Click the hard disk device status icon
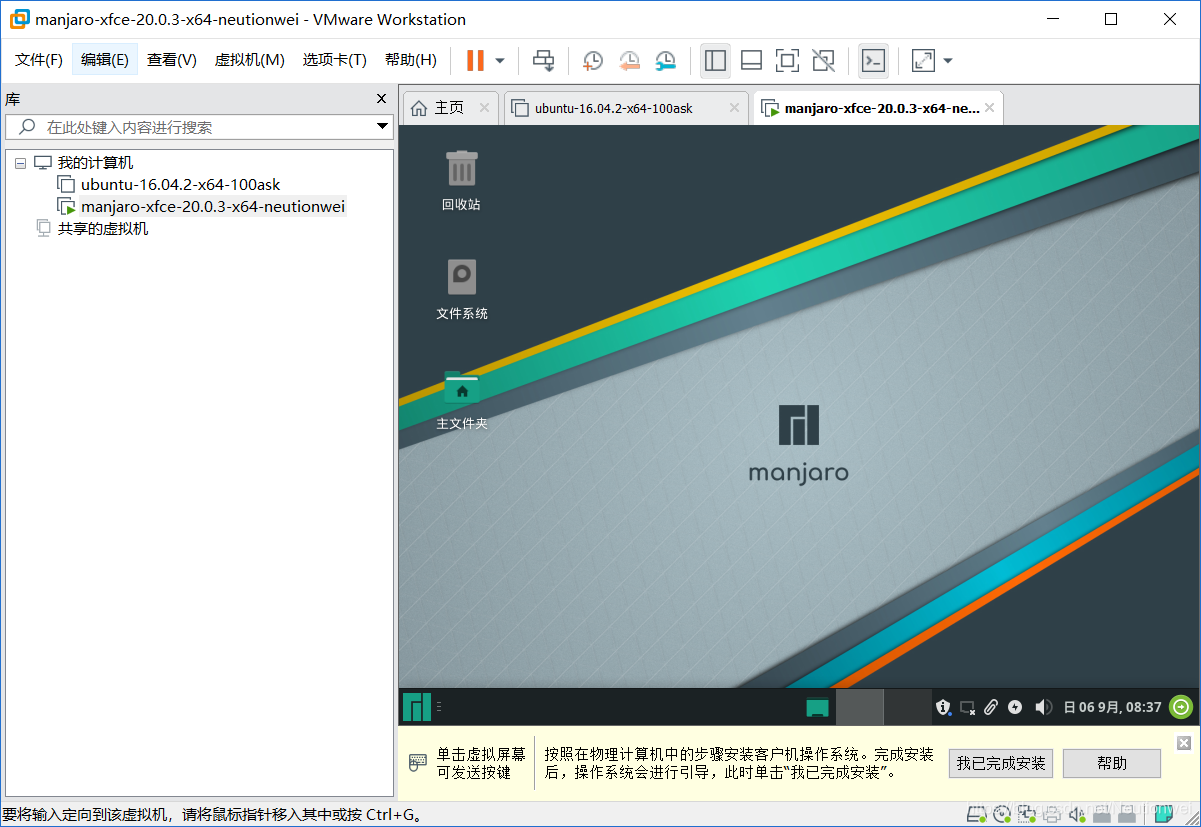This screenshot has height=827, width=1201. point(977,815)
